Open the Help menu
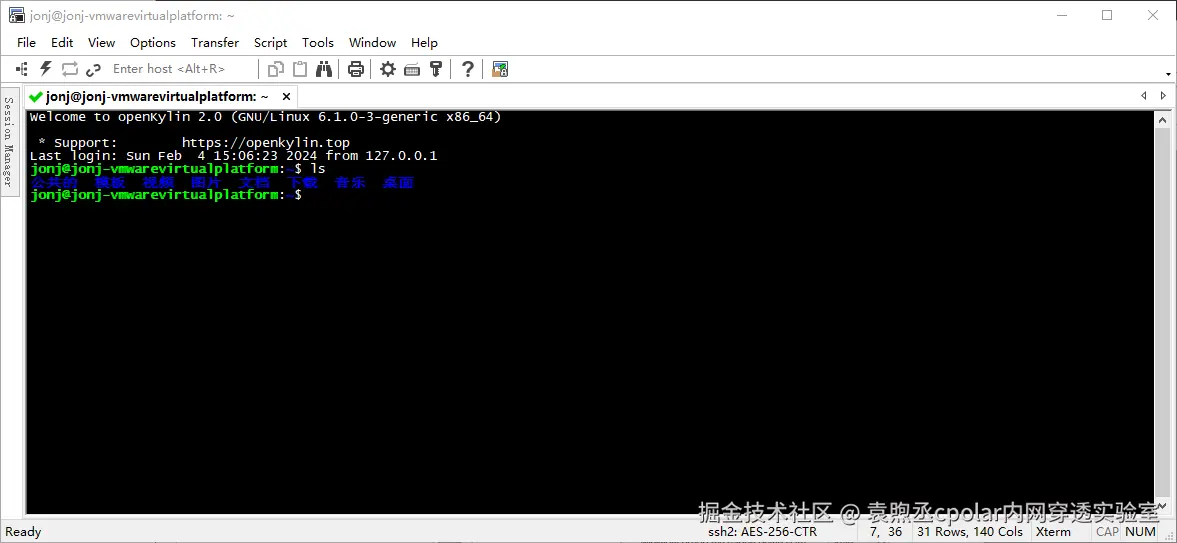1177x543 pixels. [424, 43]
